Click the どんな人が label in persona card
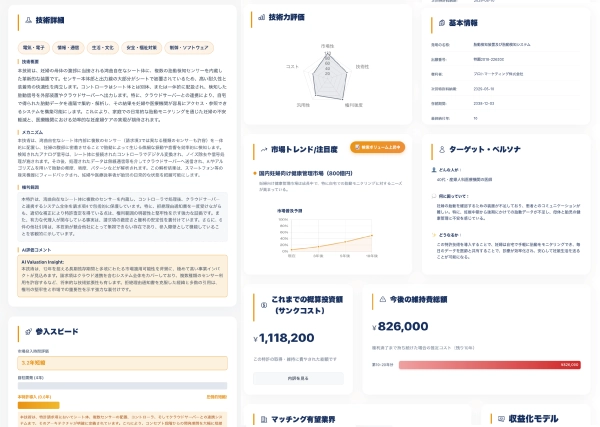This screenshot has height=427, width=600. pos(450,169)
